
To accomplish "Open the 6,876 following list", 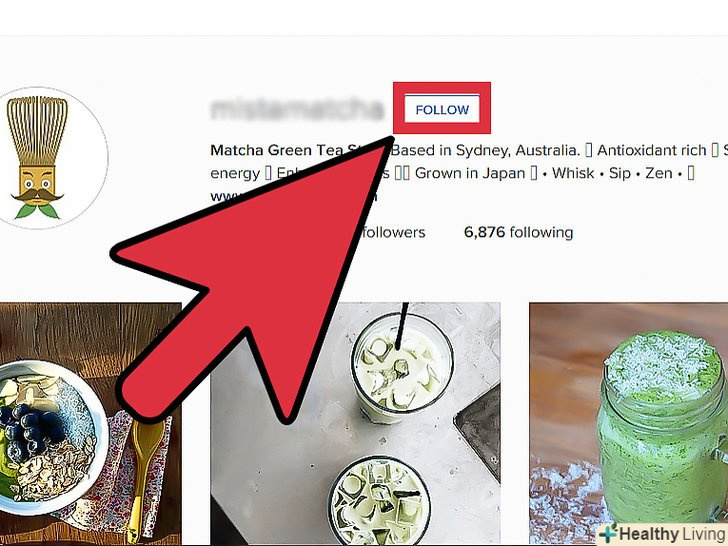I will click(x=518, y=232).
